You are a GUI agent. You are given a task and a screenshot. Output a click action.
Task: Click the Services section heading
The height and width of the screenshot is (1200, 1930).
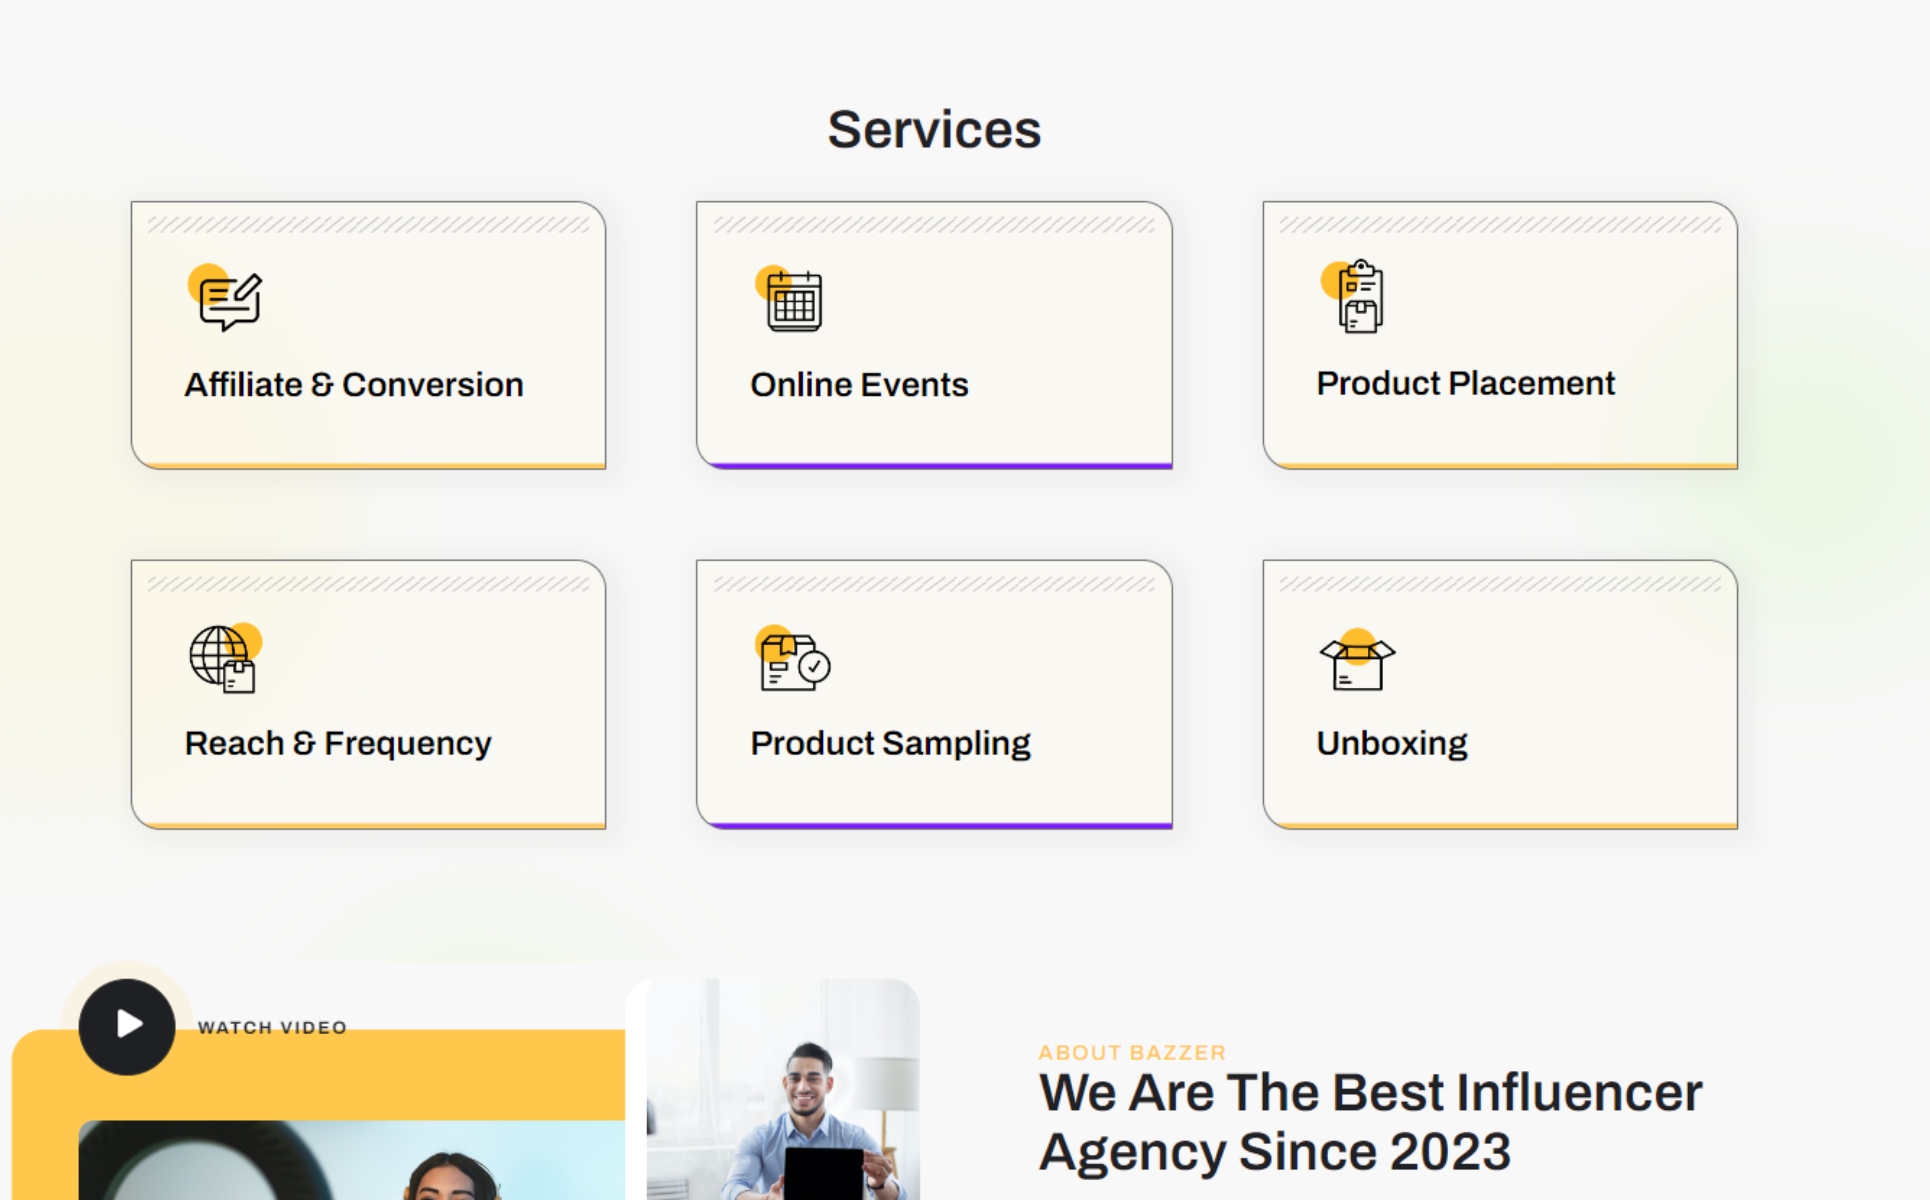click(x=934, y=130)
